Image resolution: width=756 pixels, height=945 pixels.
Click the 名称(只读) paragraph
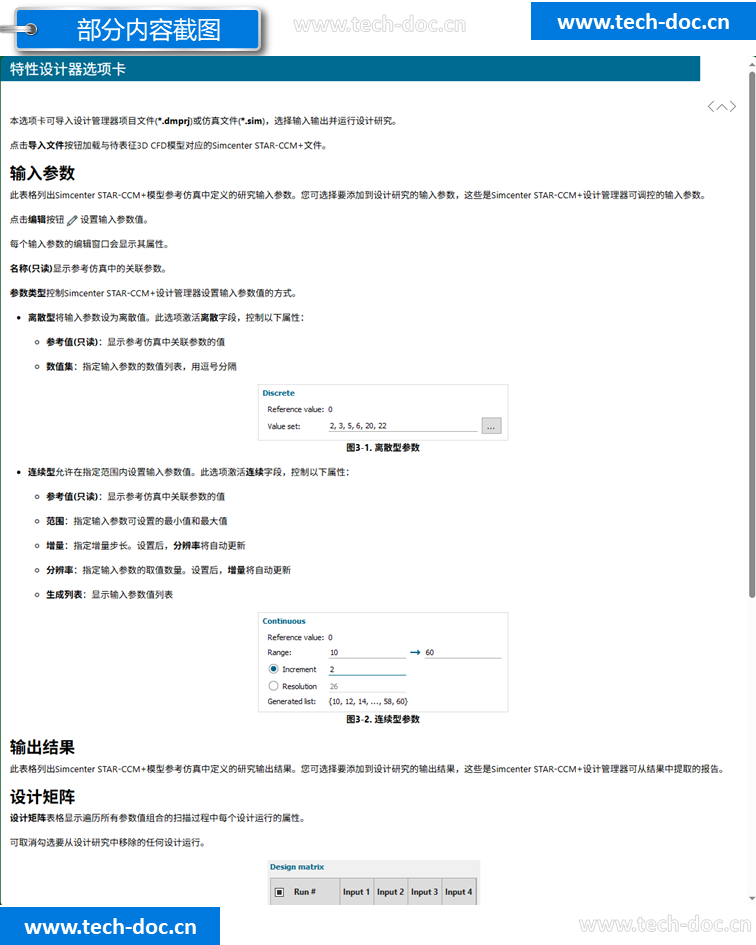88,269
